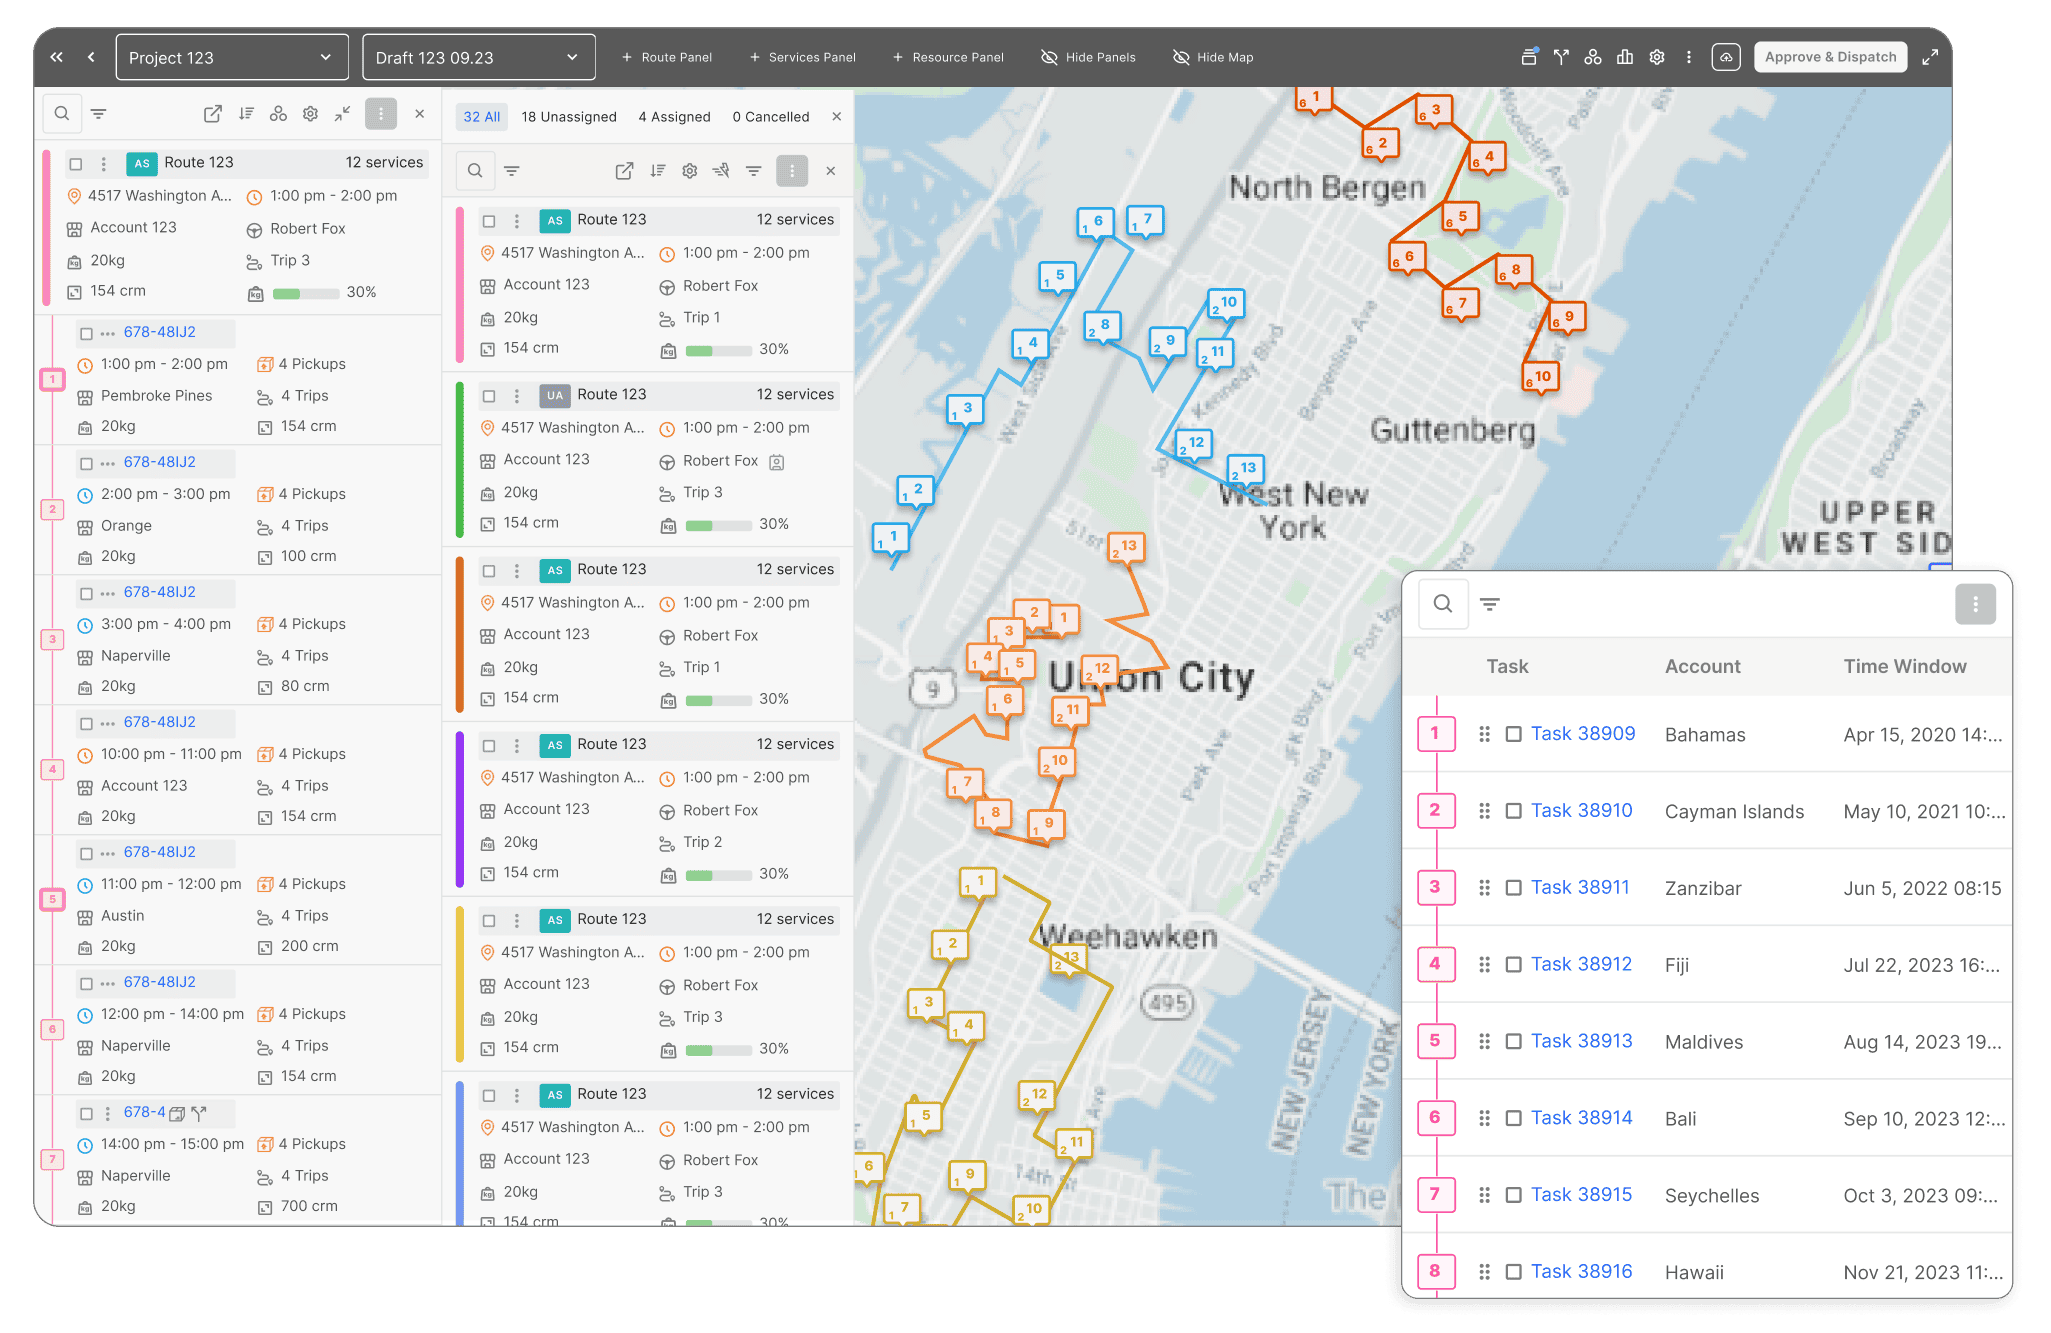2051x1333 pixels.
Task: Open ellipsis menu for Orange service row
Action: (x=108, y=463)
